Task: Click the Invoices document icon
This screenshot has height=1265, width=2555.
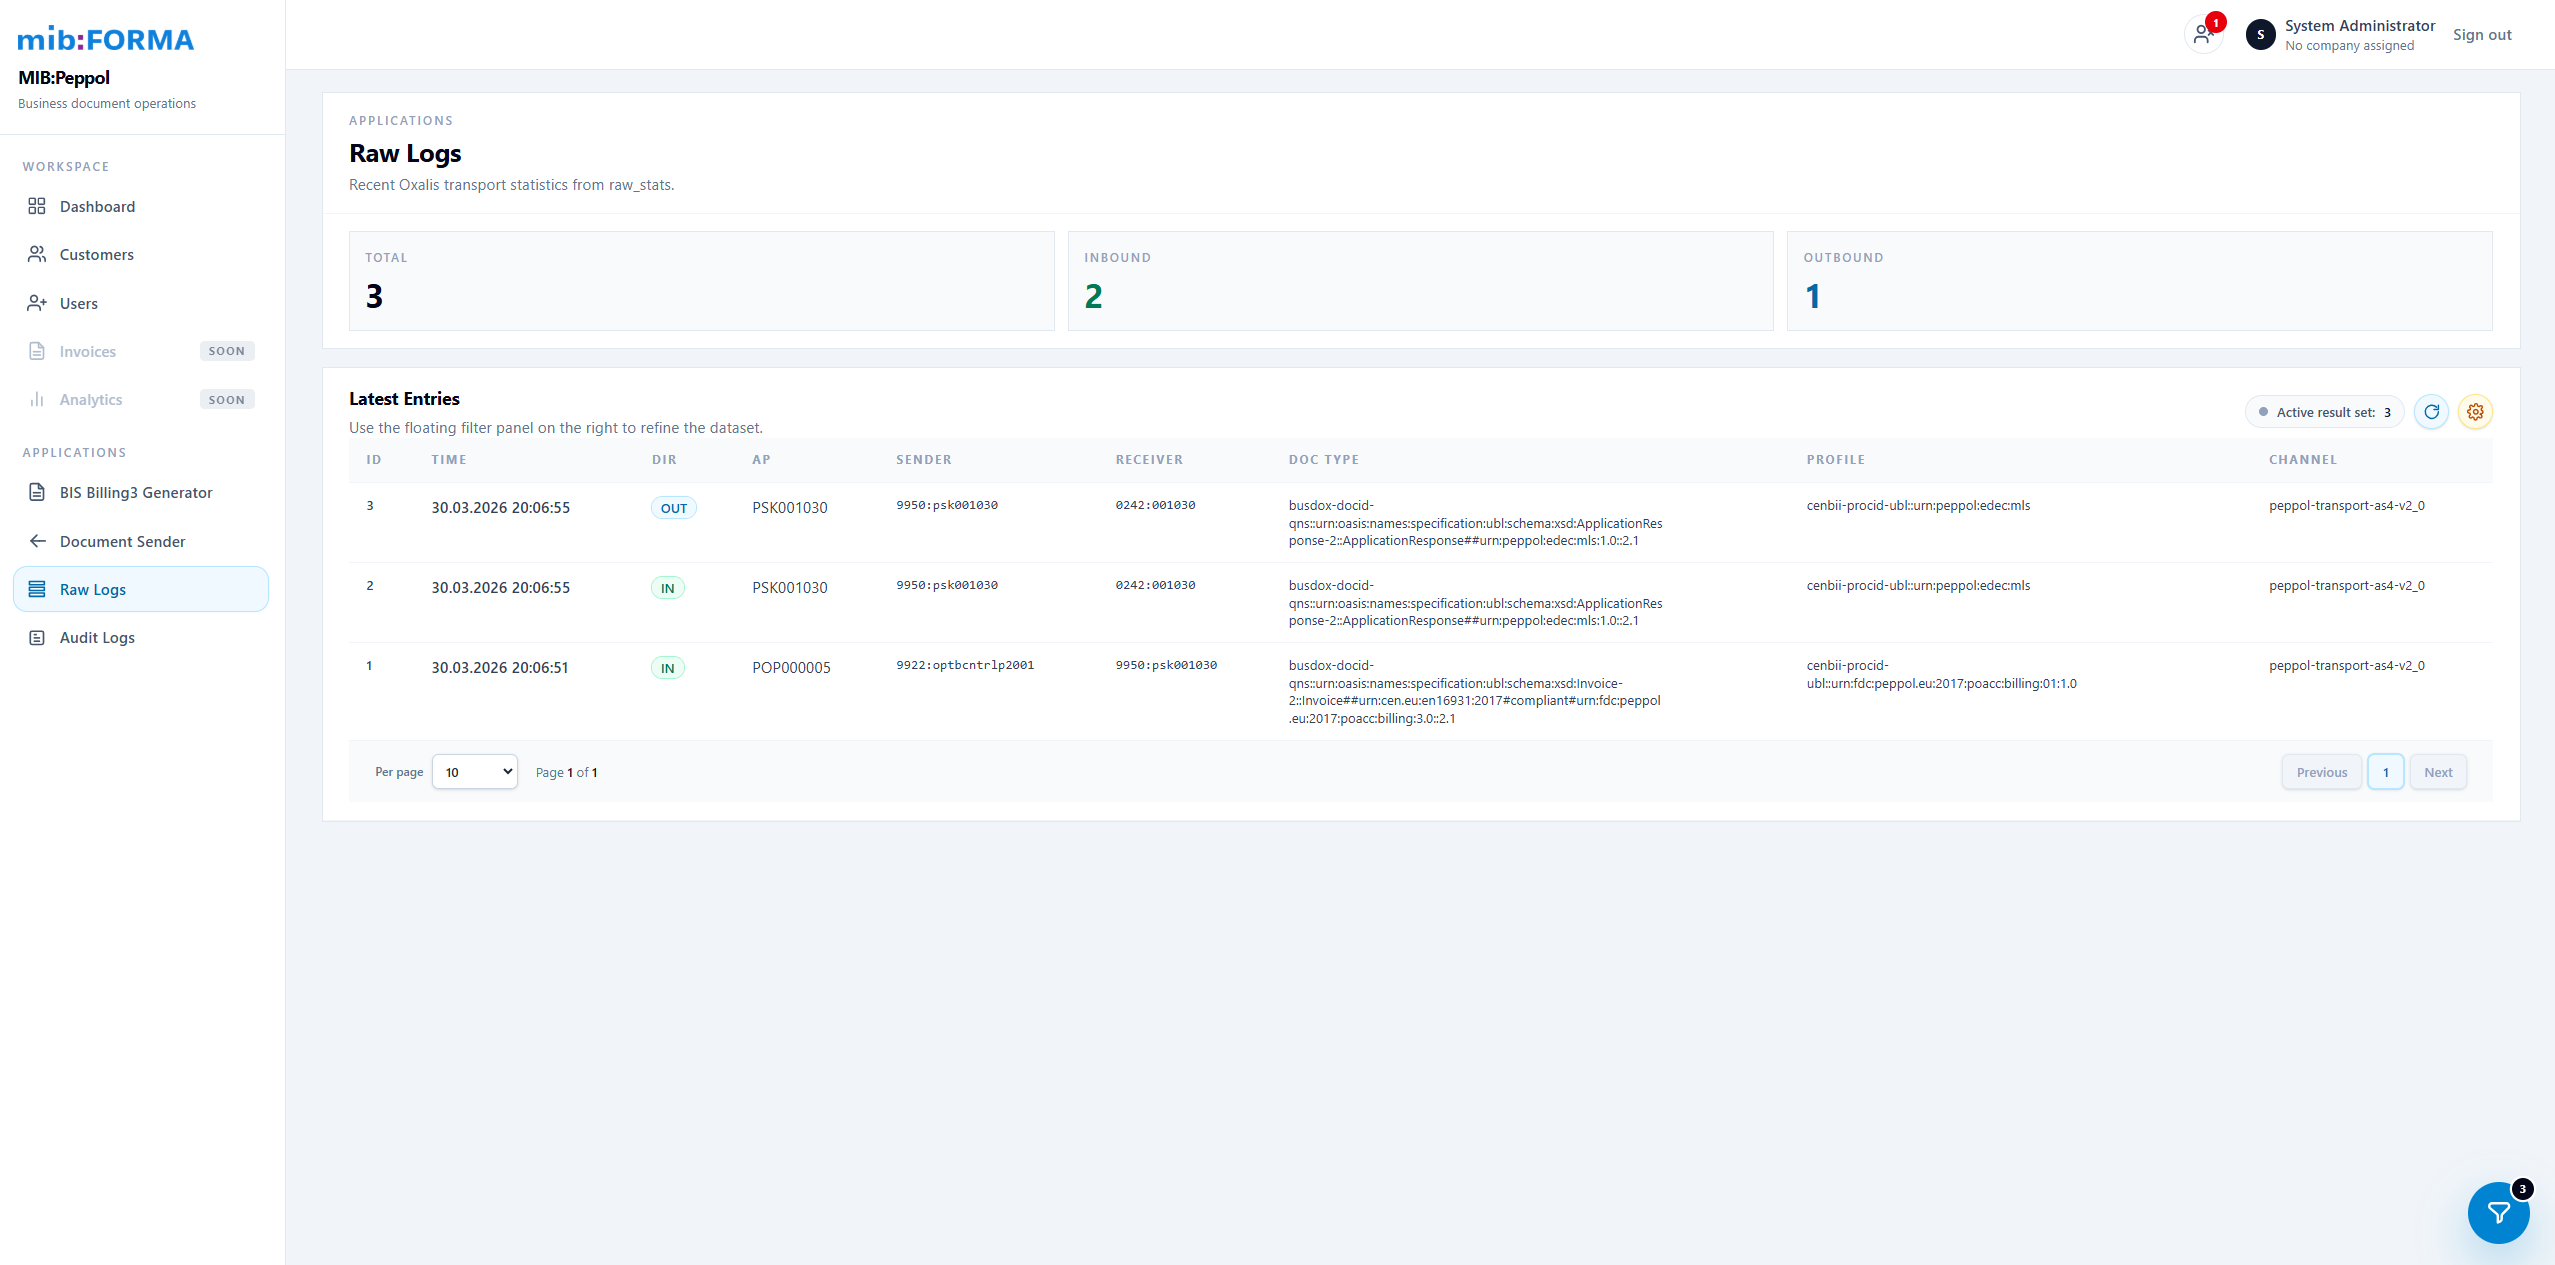Action: coord(37,351)
